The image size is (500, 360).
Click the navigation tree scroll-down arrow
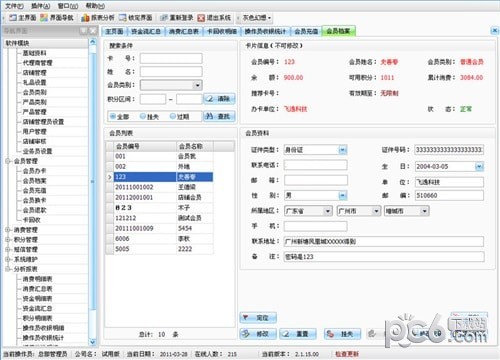(x=93, y=342)
